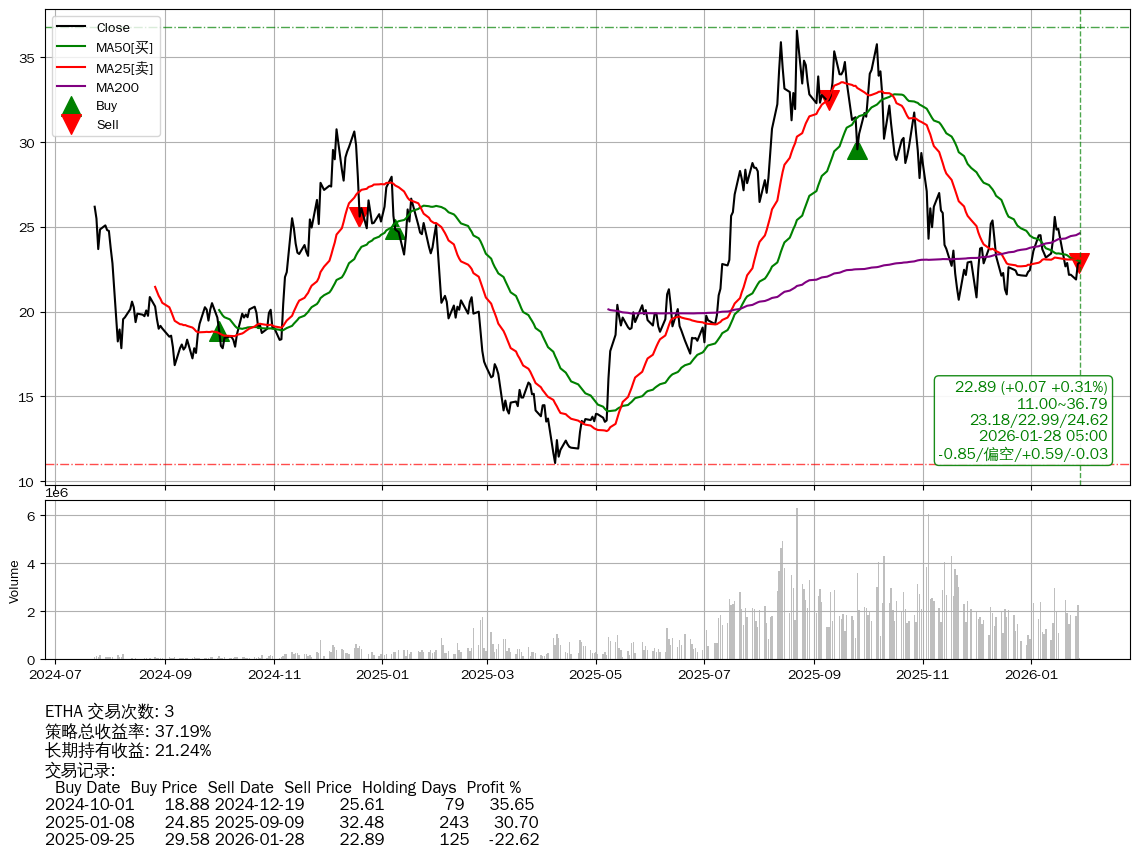Image resolution: width=1139 pixels, height=857 pixels.
Task: Click the 2025-05 date label on x-axis
Action: point(596,675)
